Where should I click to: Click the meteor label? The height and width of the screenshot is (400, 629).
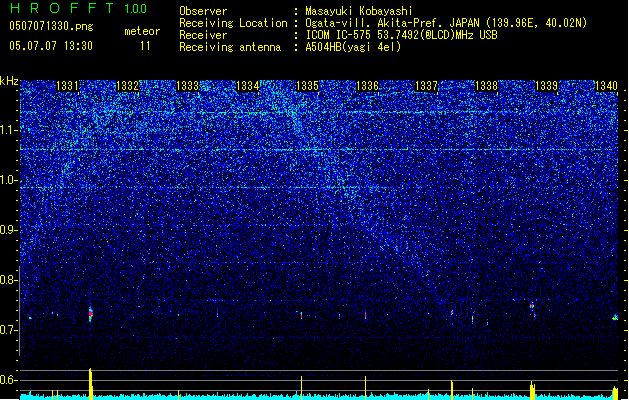click(x=142, y=31)
